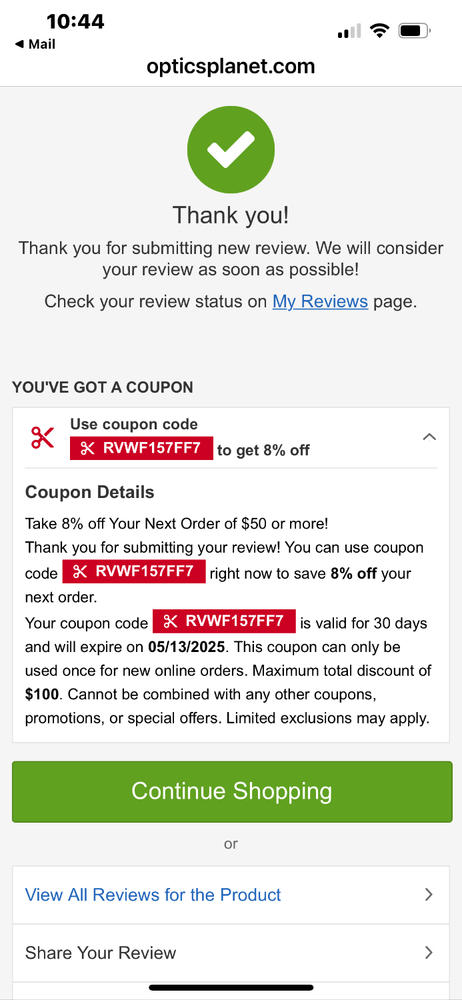Tap the coupon code badge before 'is valid for 30 days'

[224, 621]
